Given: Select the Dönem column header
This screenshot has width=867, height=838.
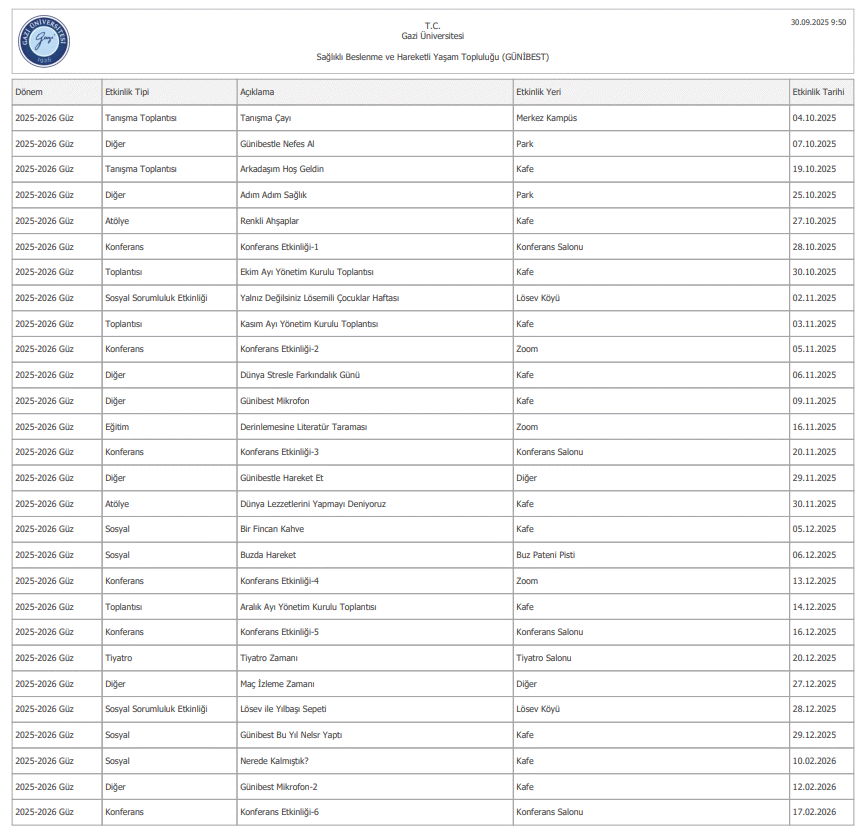Looking at the screenshot, I should coord(29,92).
